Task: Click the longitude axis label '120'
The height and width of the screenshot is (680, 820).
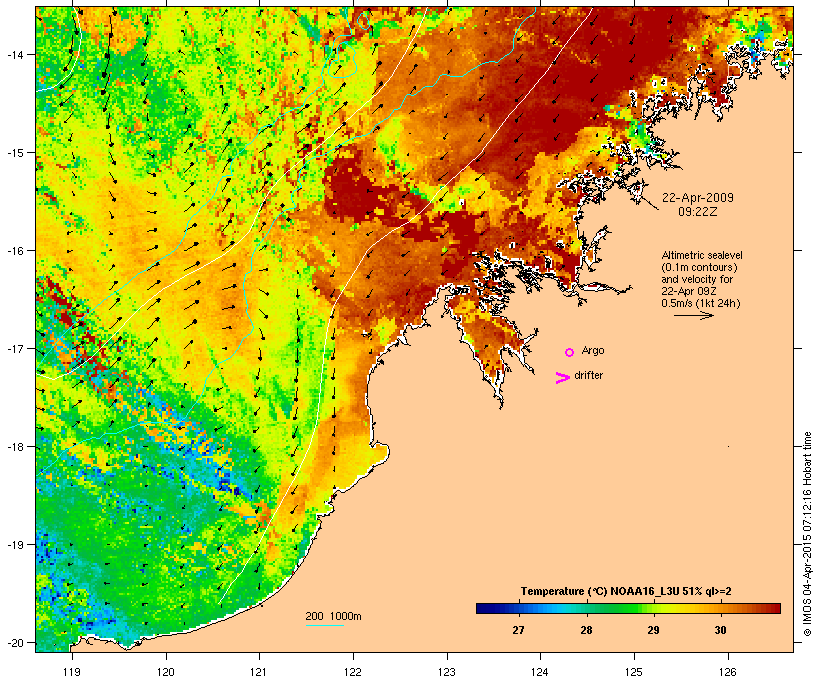Action: coord(166,672)
